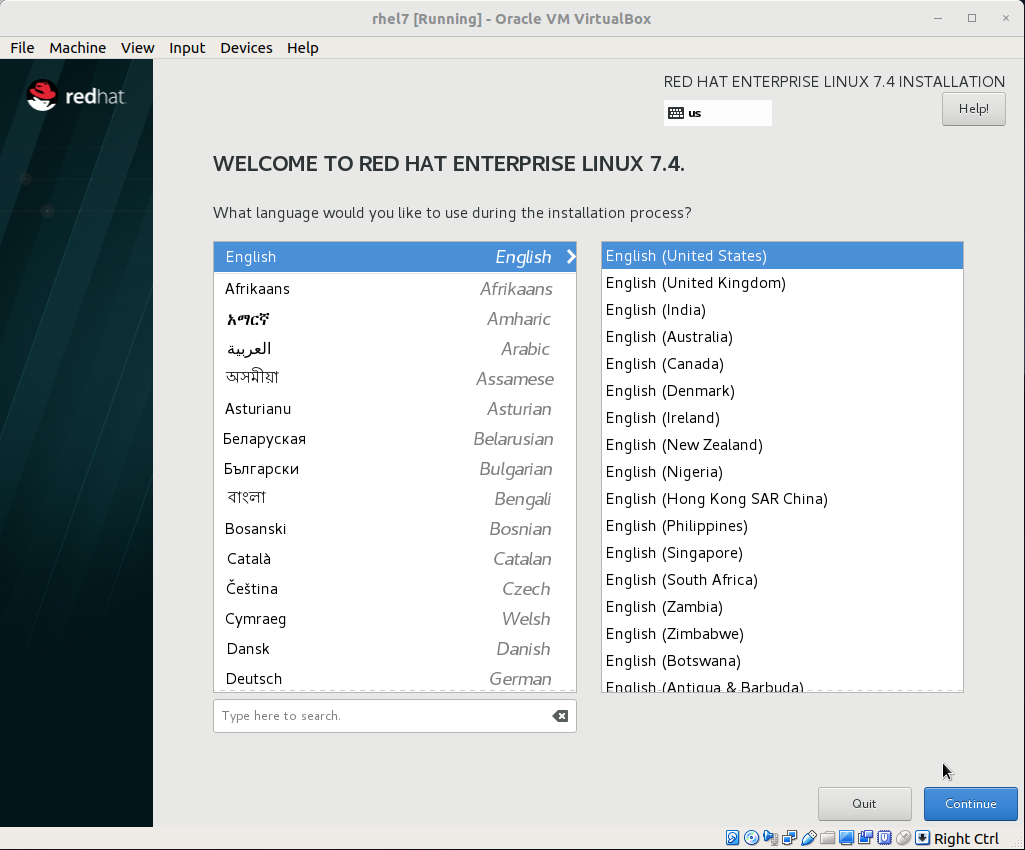The height and width of the screenshot is (850, 1025).
Task: Click the Red Hat logo
Action: coord(76,96)
